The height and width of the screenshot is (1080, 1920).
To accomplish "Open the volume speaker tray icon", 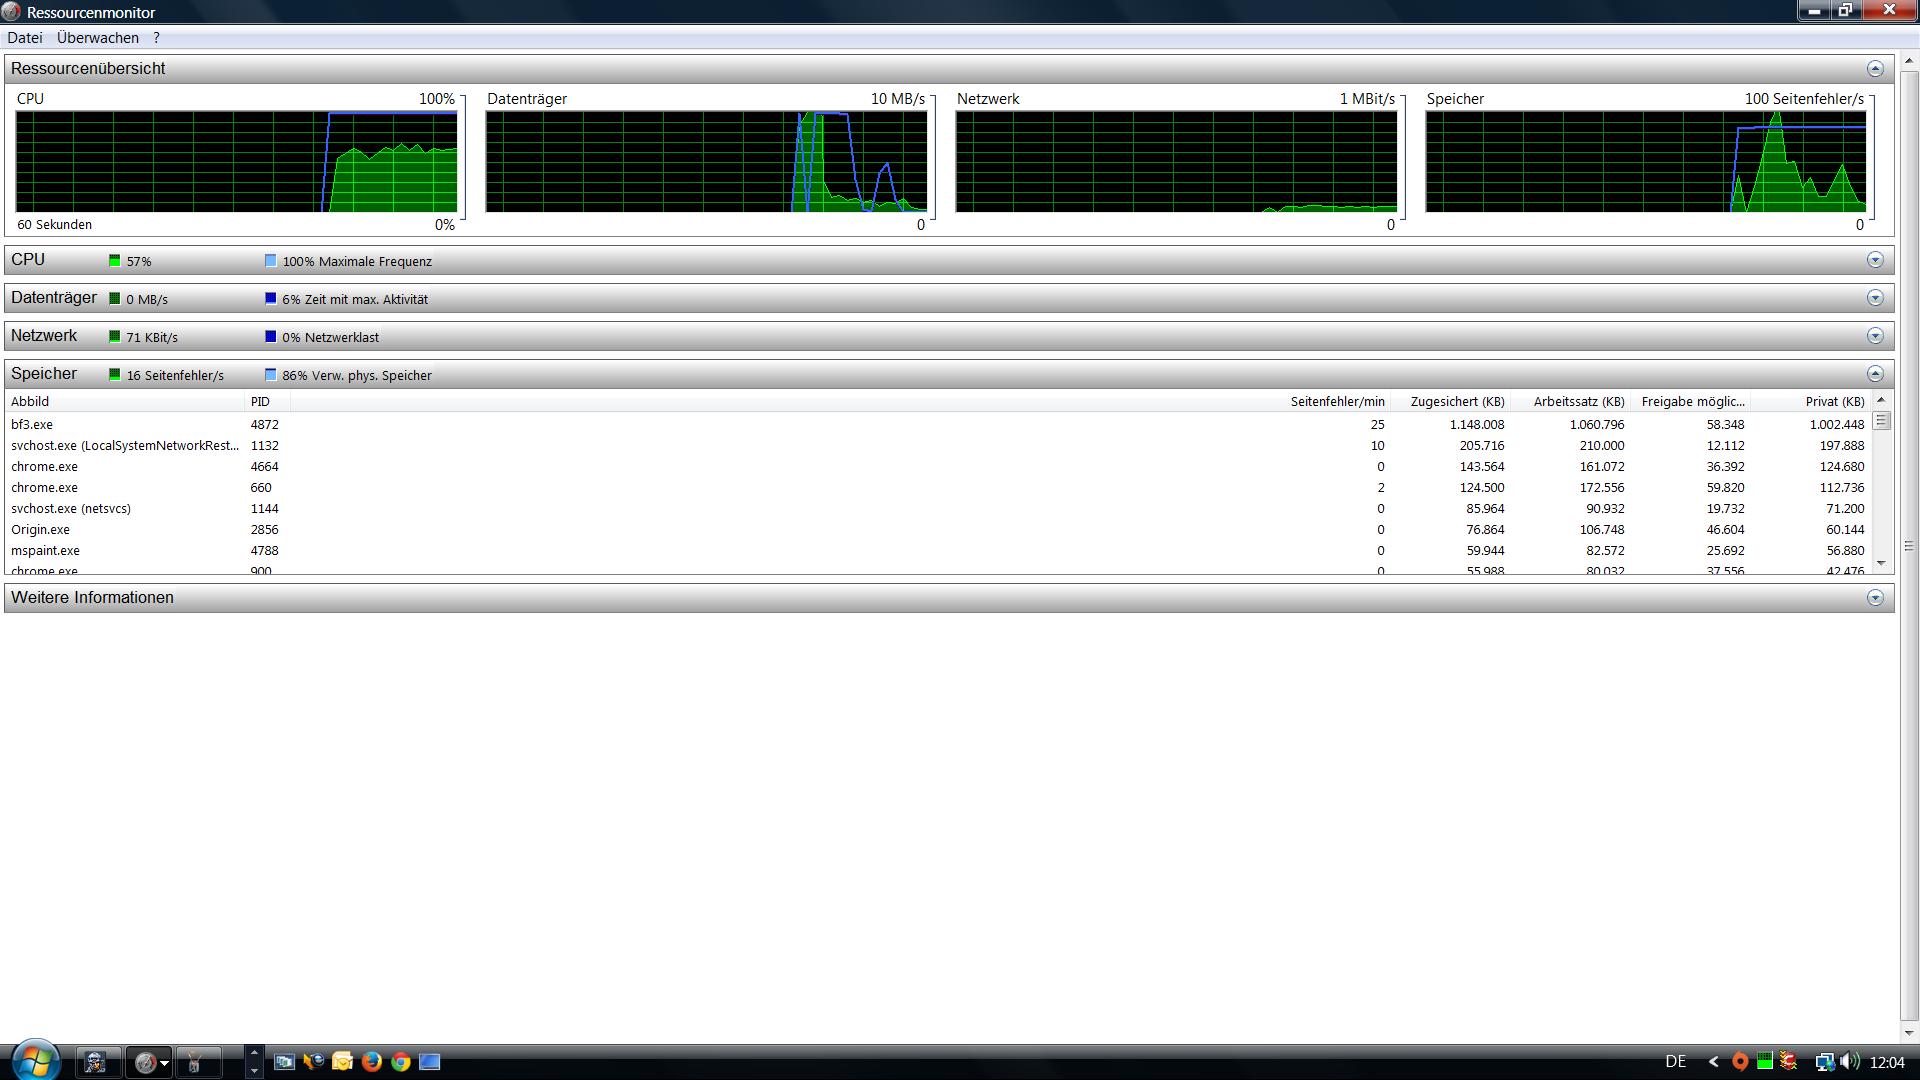I will coord(1849,1062).
